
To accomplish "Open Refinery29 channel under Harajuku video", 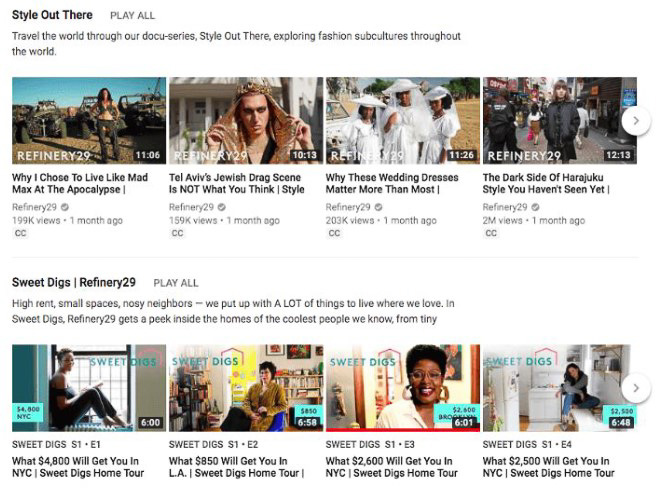I will click(505, 207).
